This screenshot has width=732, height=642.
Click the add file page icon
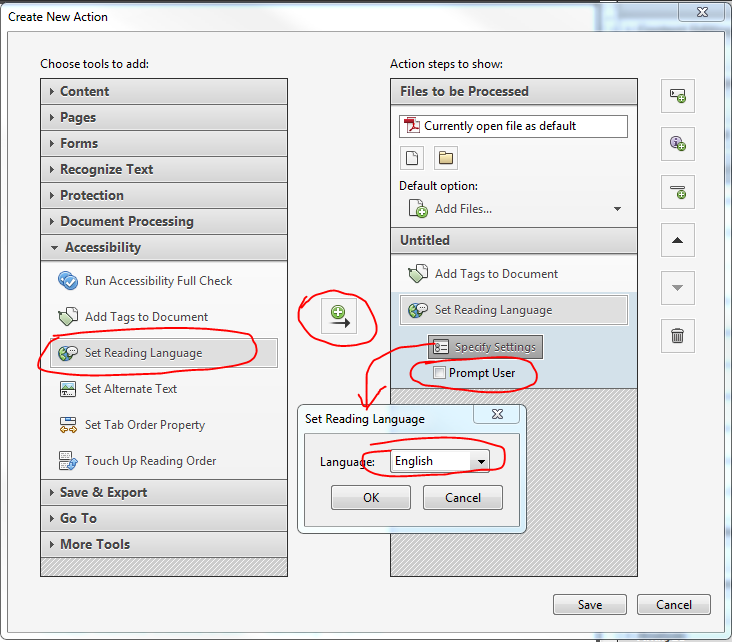point(412,158)
